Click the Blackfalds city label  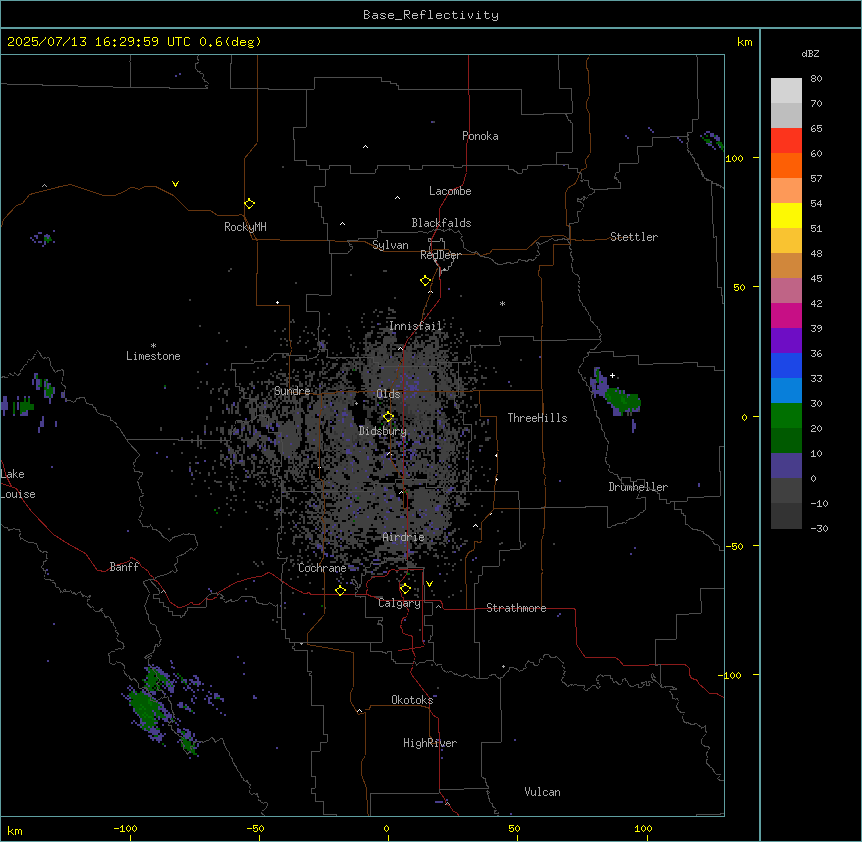click(441, 223)
